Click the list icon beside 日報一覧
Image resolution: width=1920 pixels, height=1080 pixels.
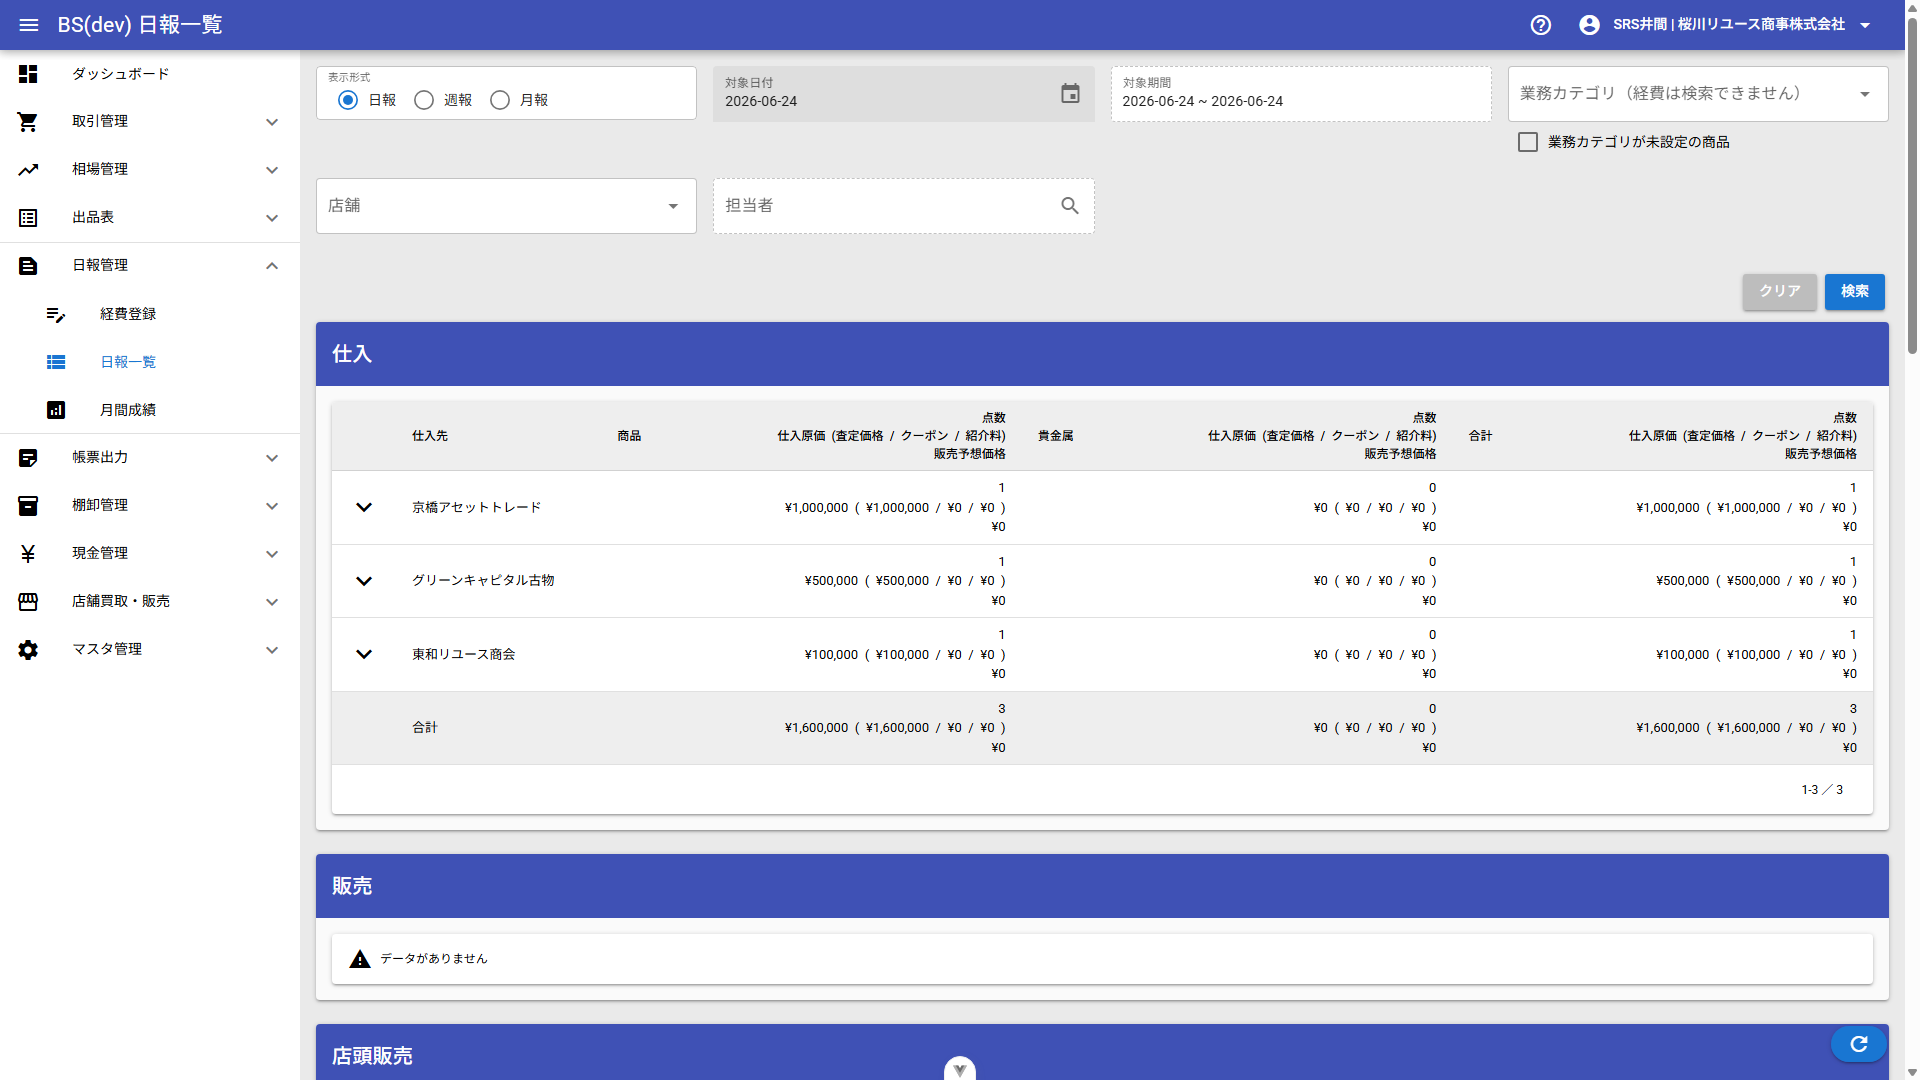(x=56, y=362)
